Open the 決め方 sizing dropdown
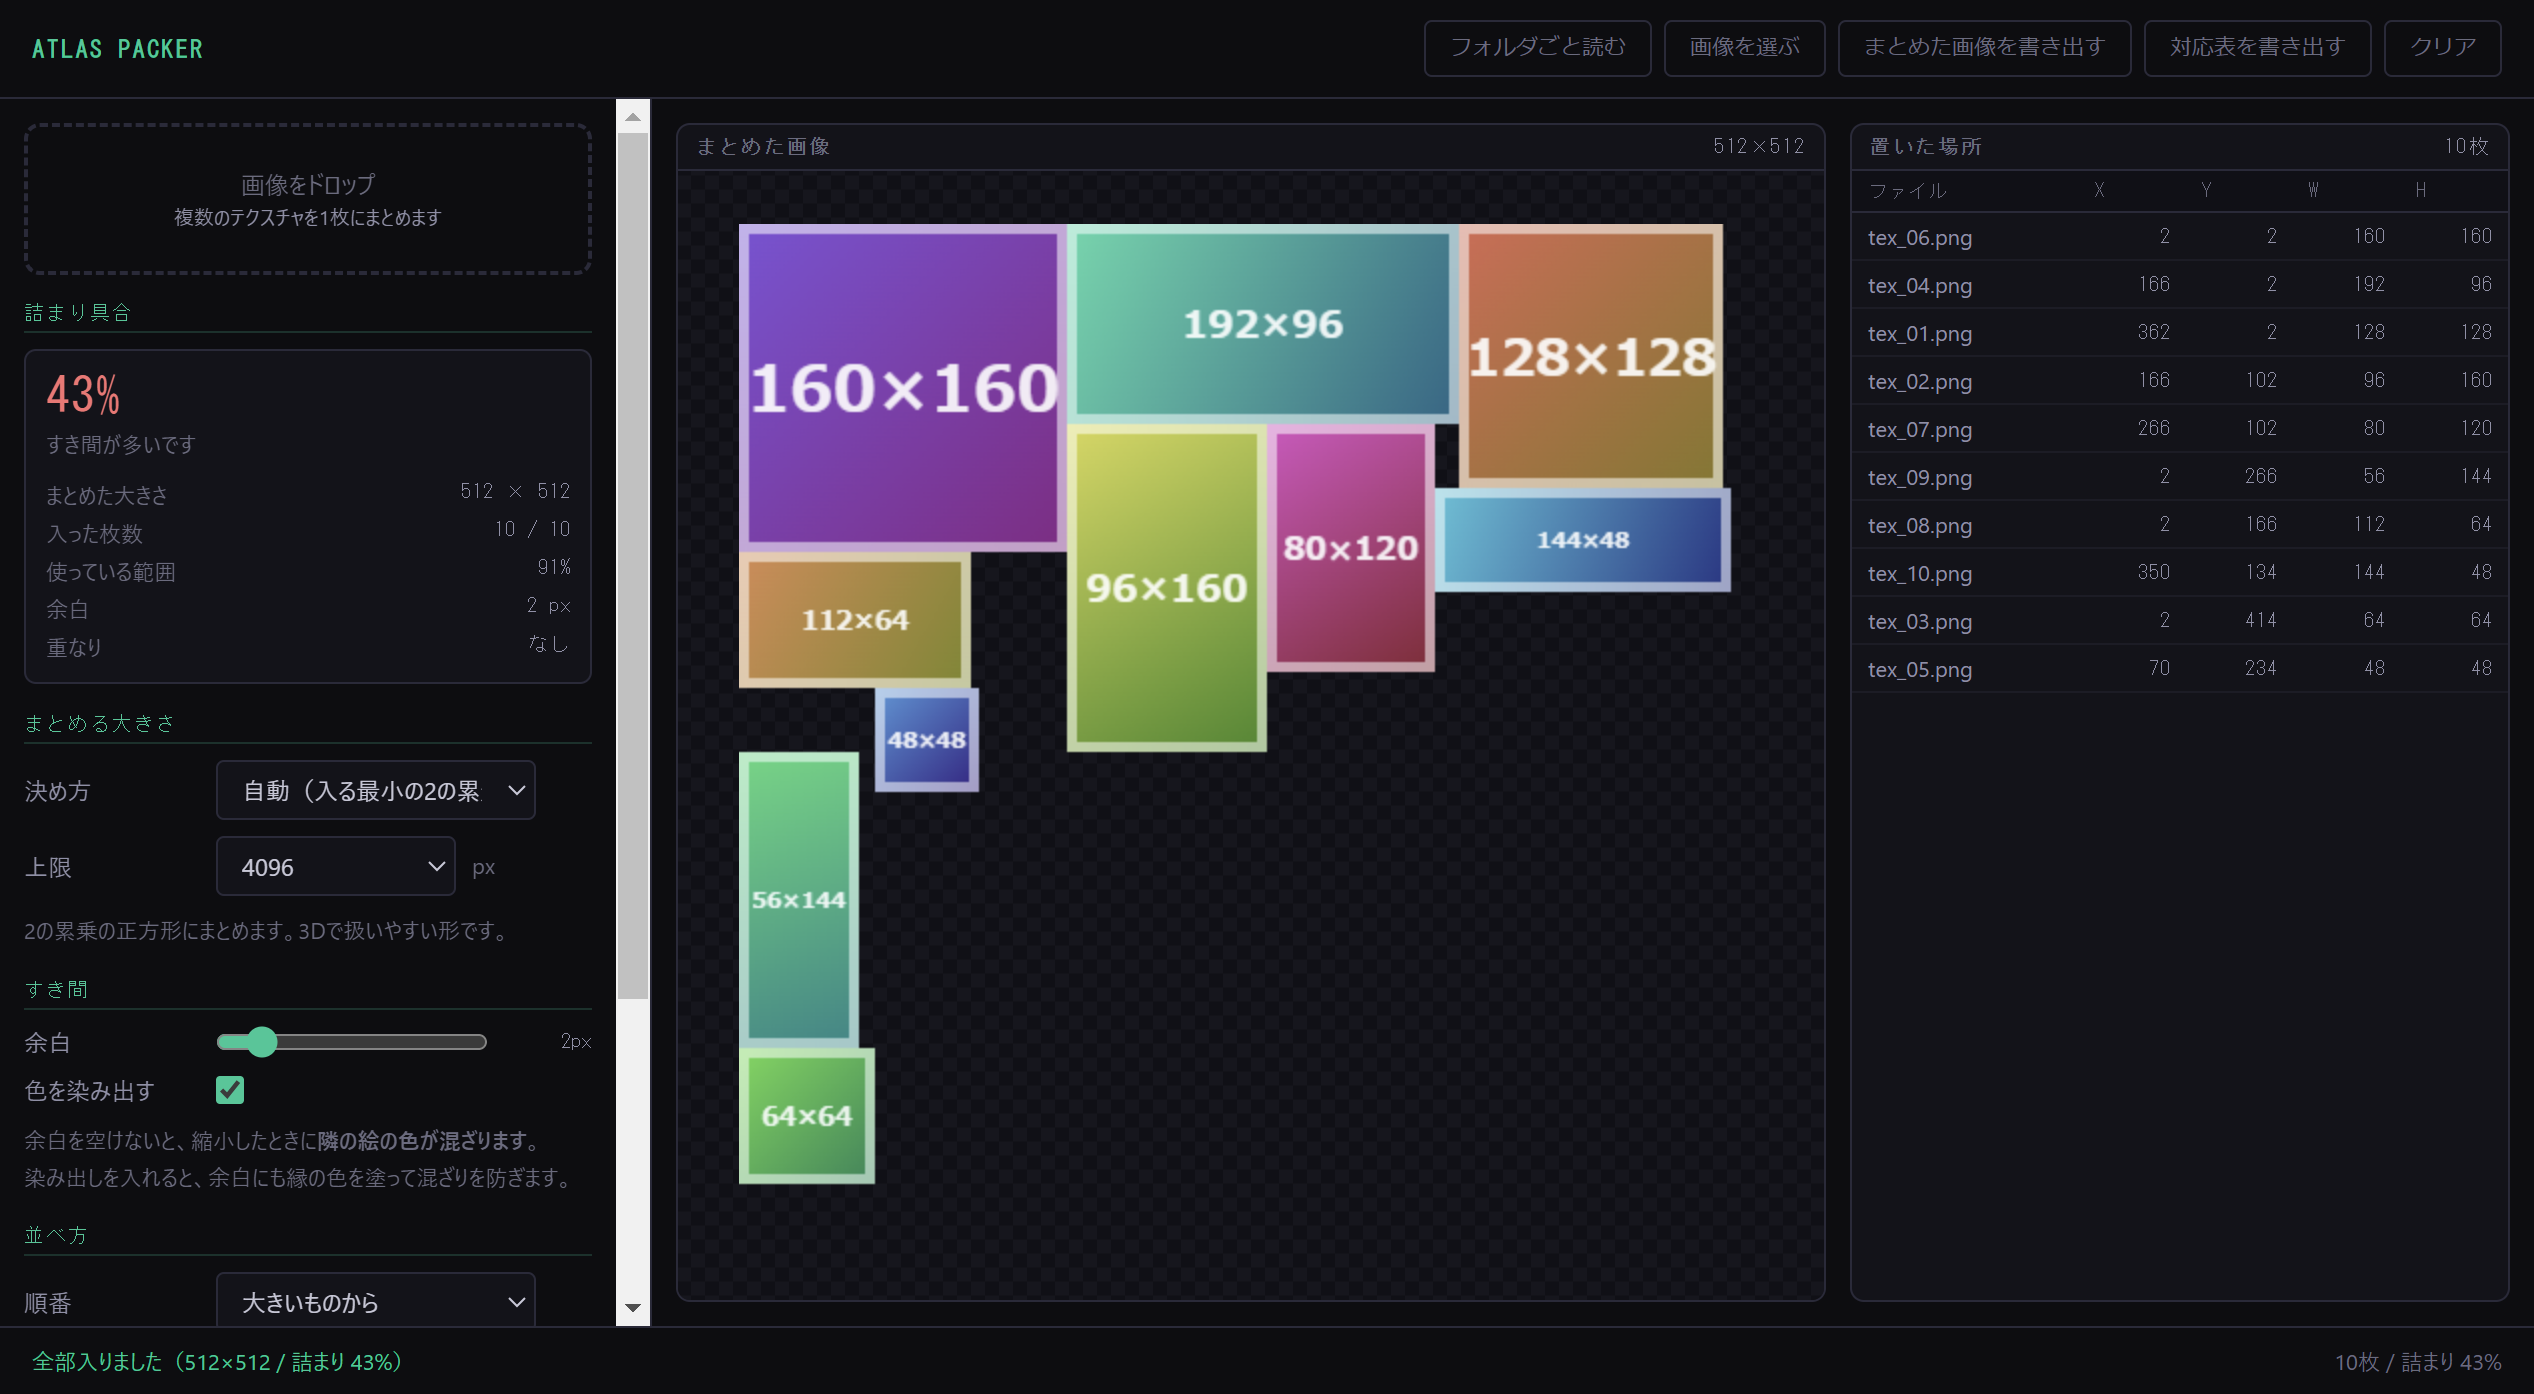Image resolution: width=2534 pixels, height=1394 pixels. [376, 791]
